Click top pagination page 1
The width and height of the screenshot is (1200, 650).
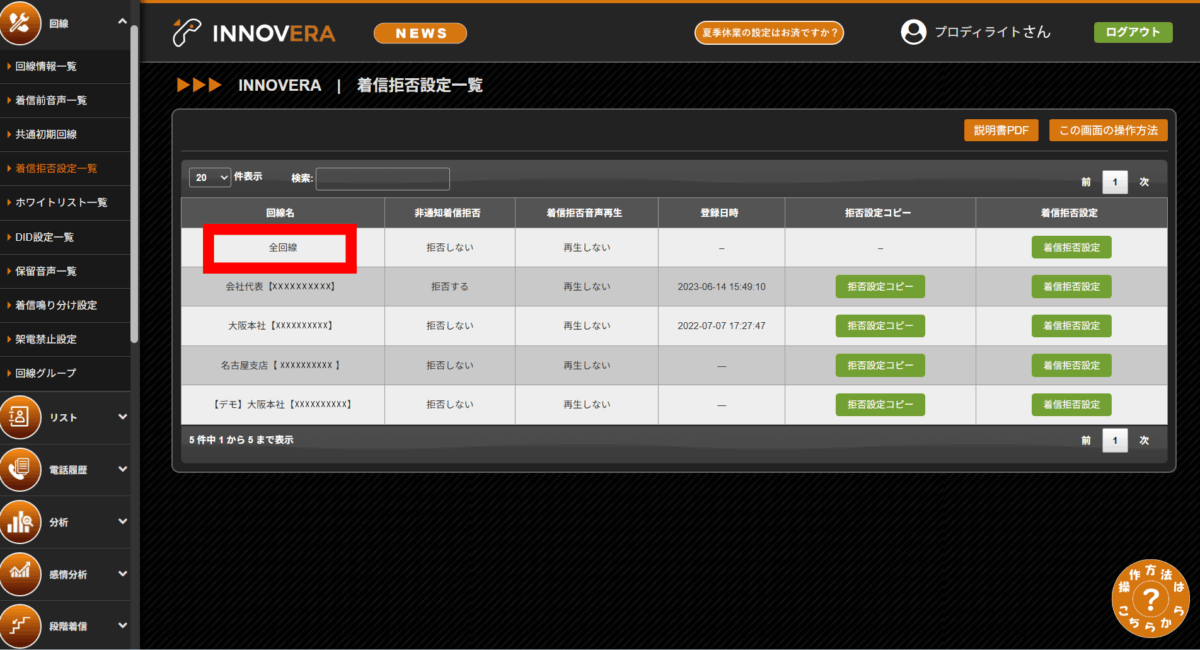click(1115, 182)
